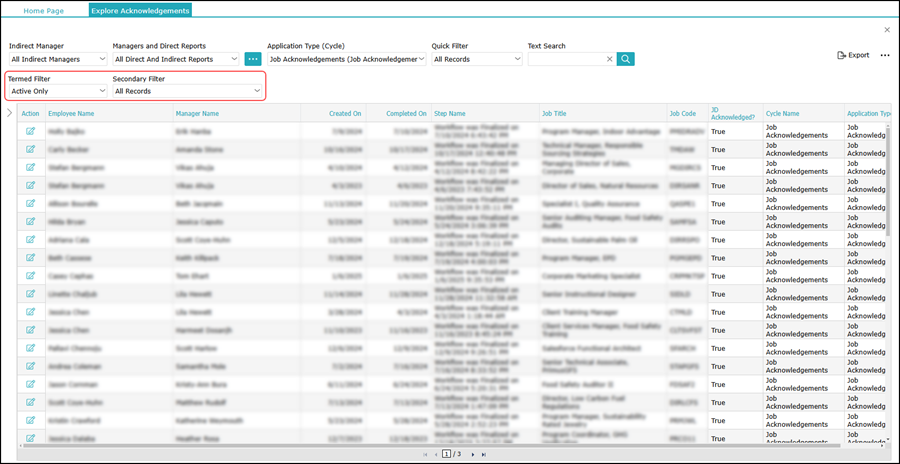Click the Export button
This screenshot has height=464, width=900.
click(853, 55)
